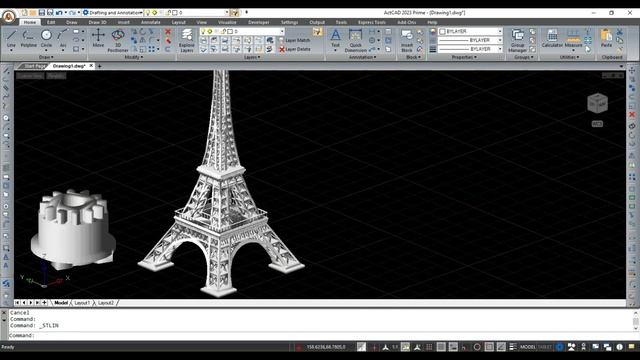This screenshot has width=640, height=360.
Task: Click the Open folder icon in quick access
Action: tap(33, 13)
